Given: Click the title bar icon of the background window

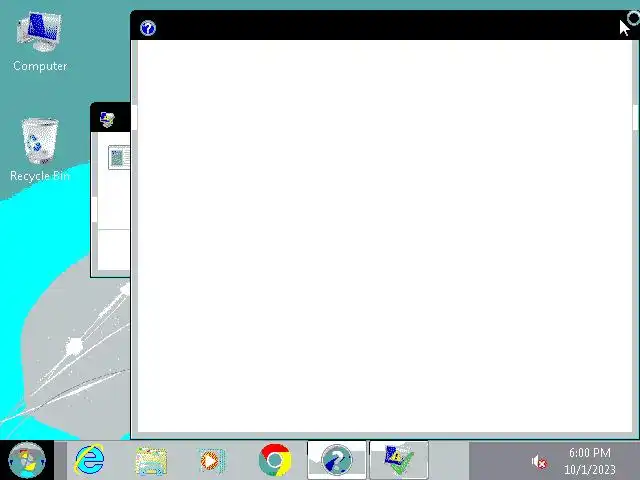Looking at the screenshot, I should (107, 119).
